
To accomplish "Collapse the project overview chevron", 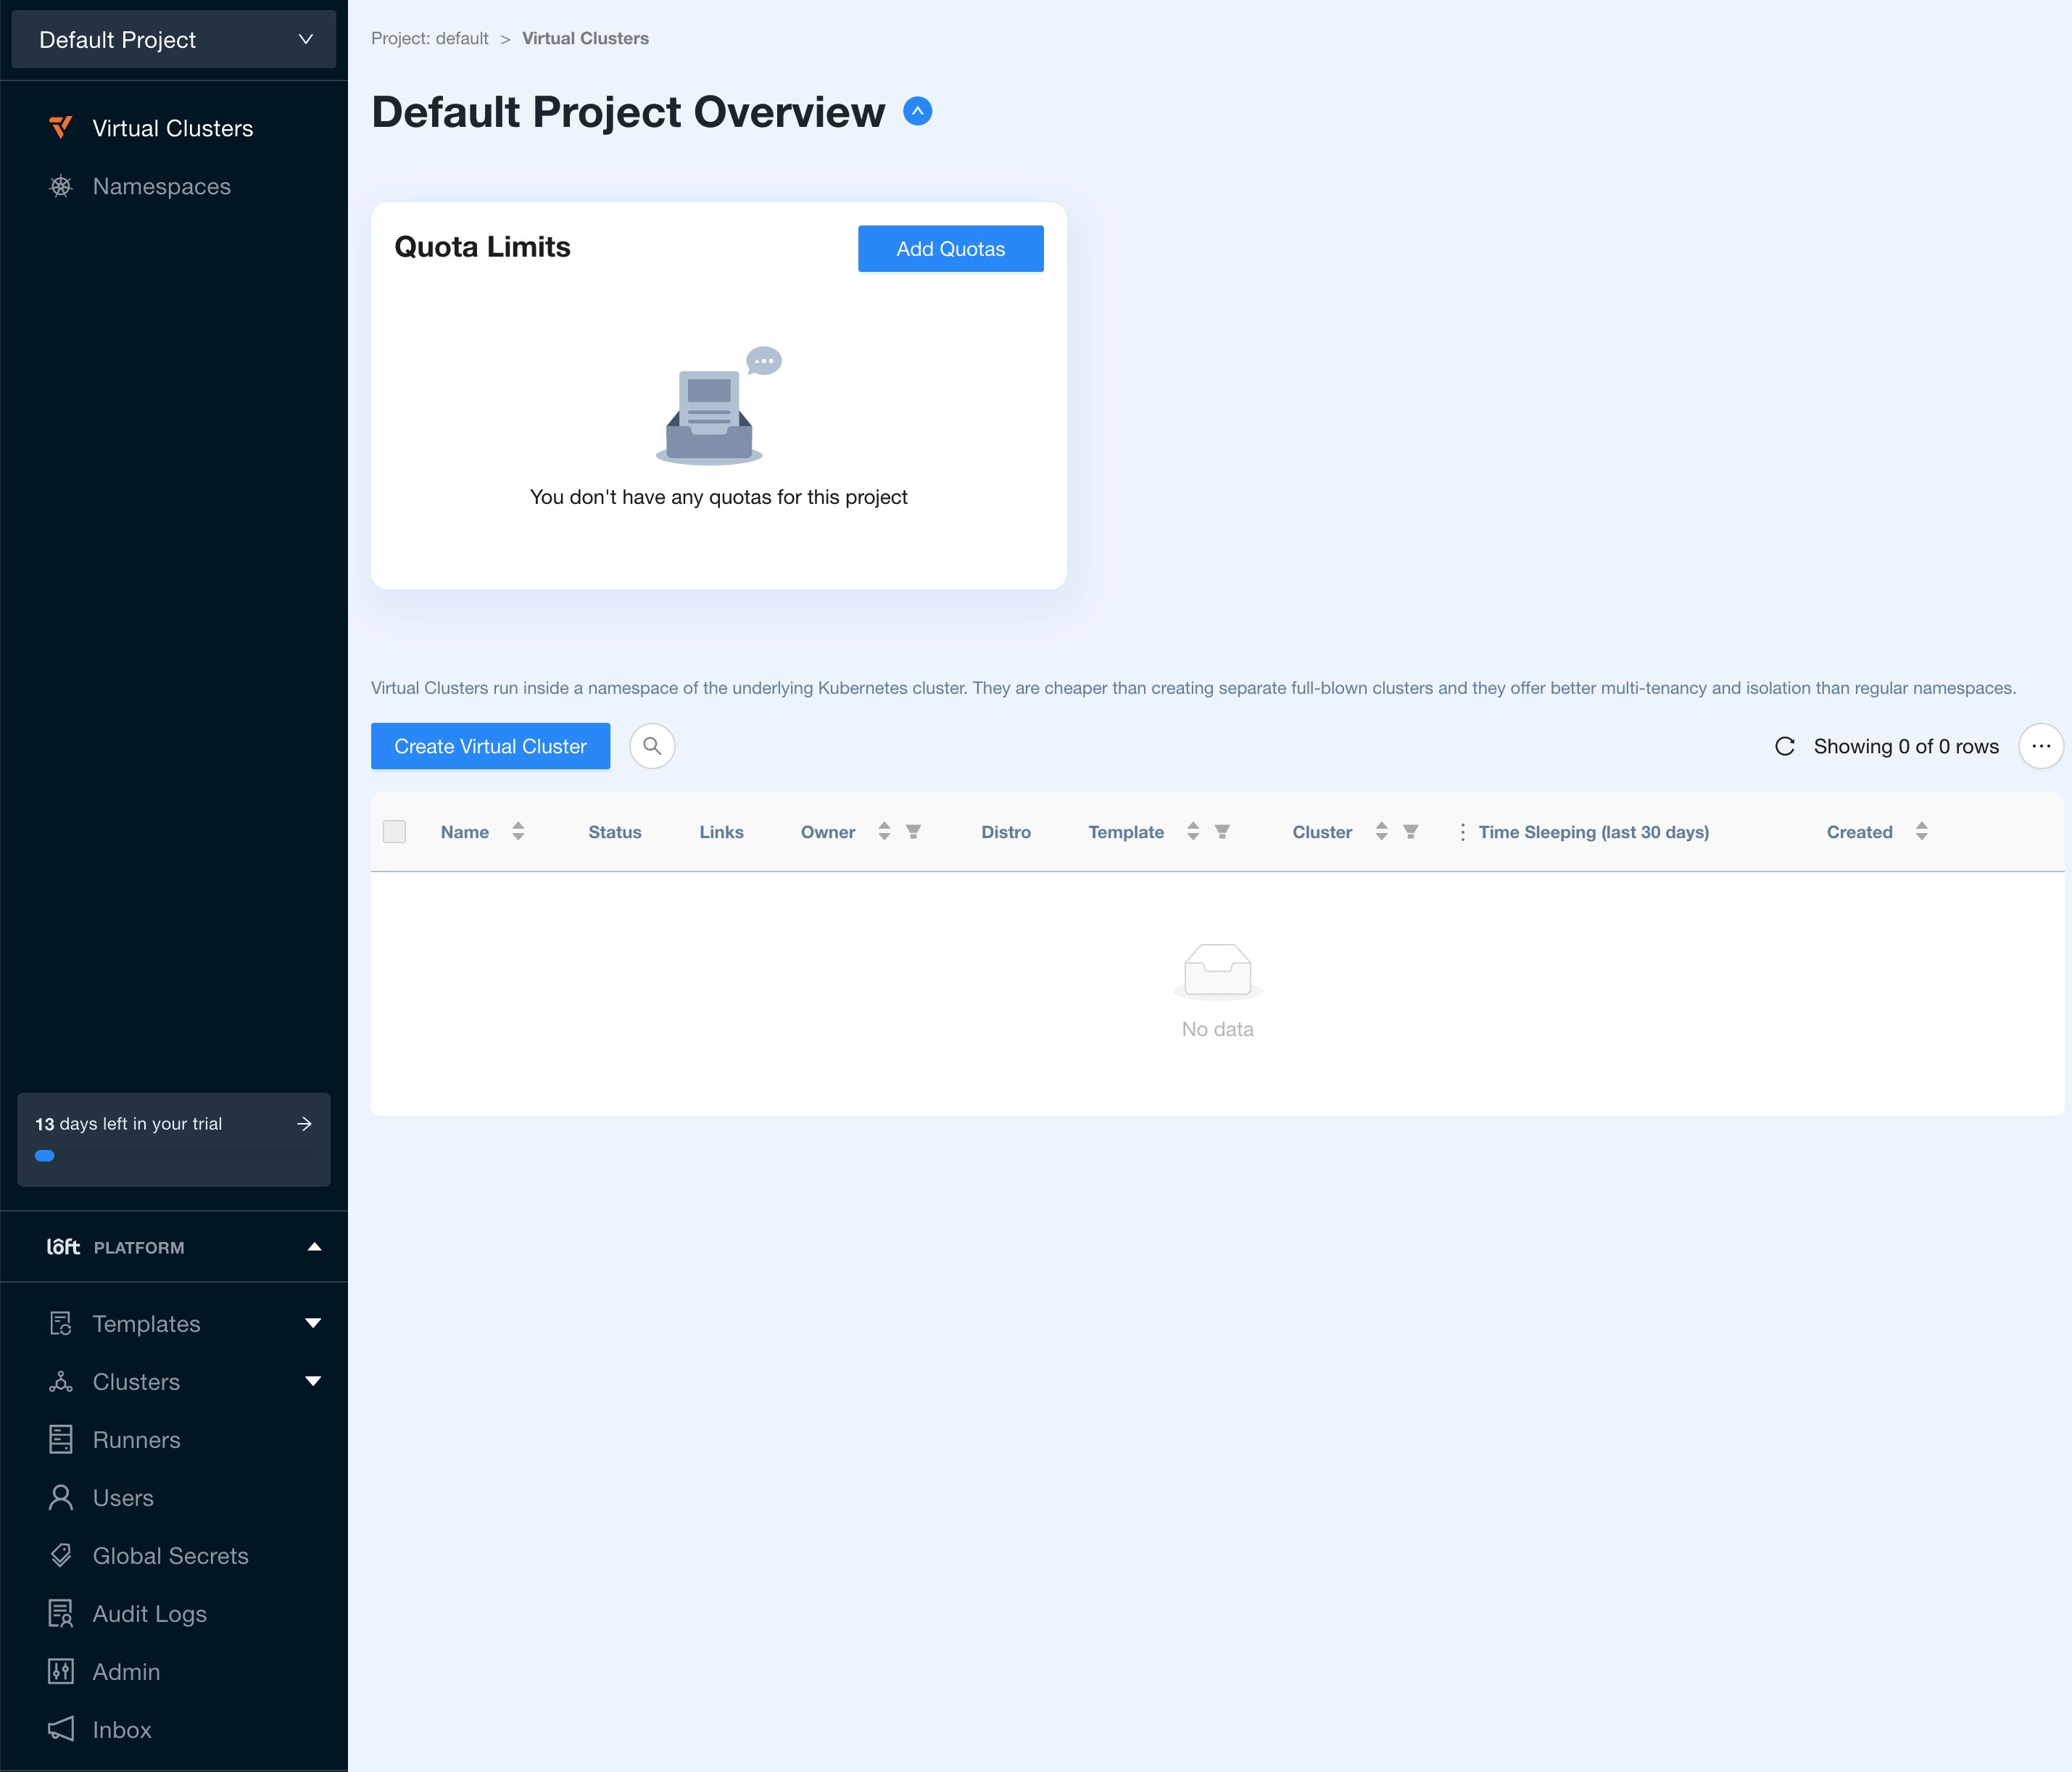I will coord(917,111).
